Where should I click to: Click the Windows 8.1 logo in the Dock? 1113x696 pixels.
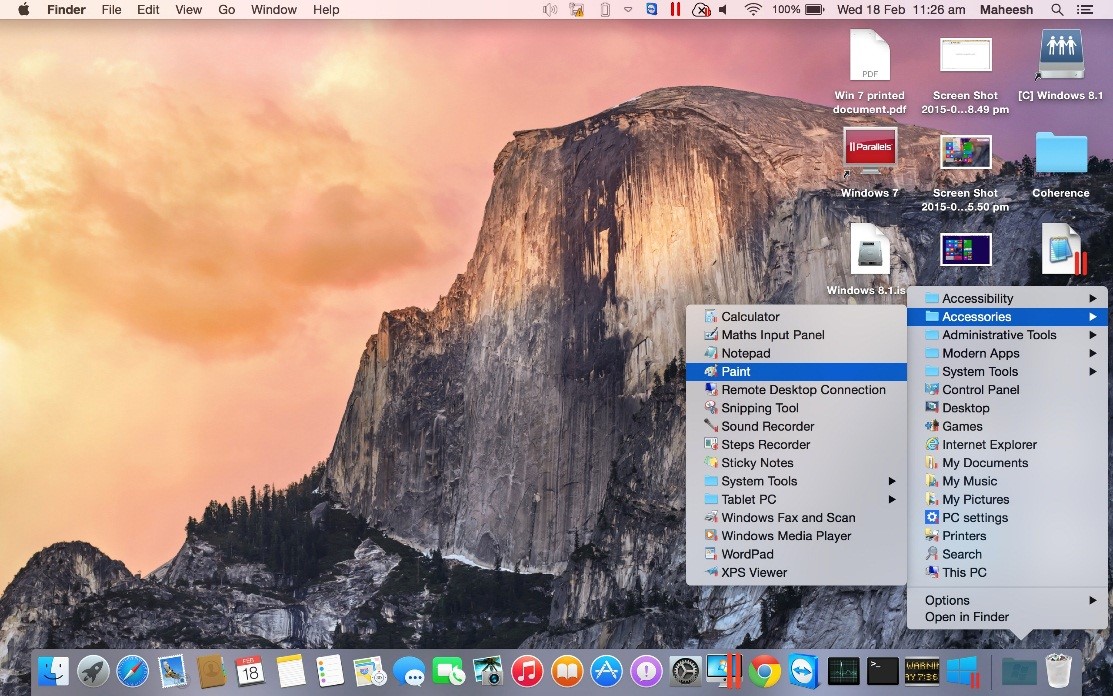coord(963,671)
